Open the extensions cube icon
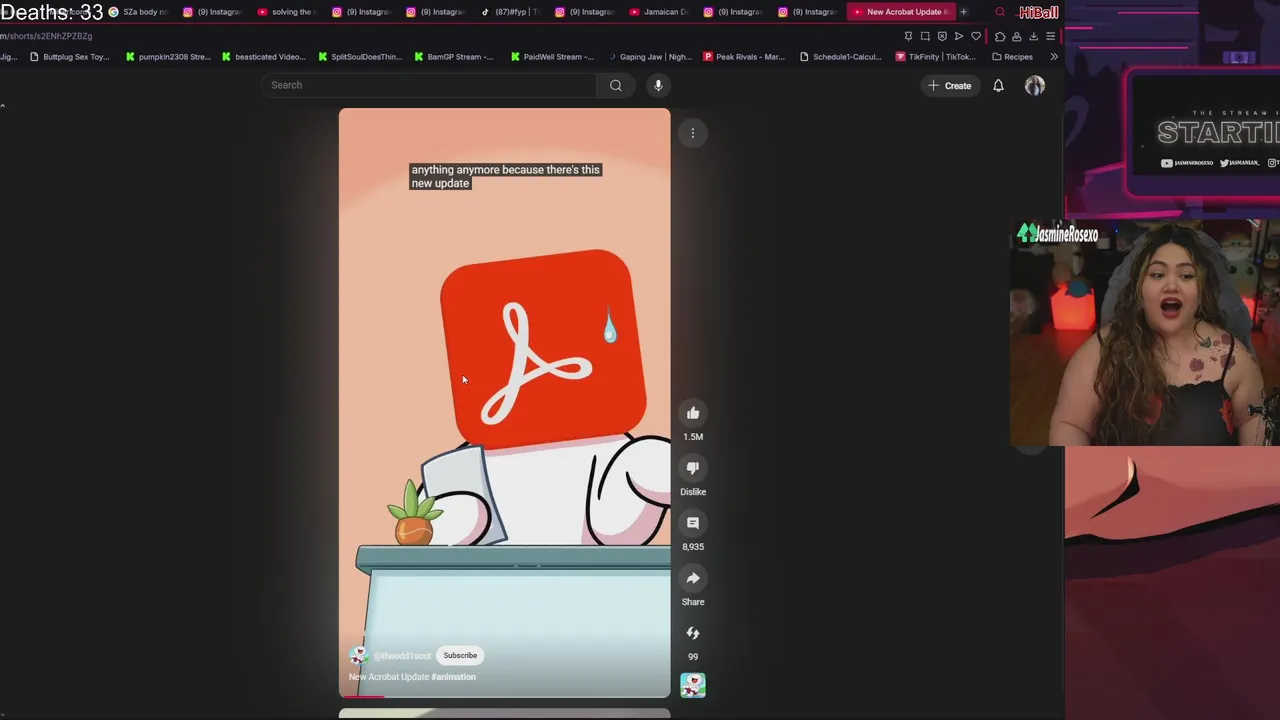The image size is (1280, 720). (1000, 36)
